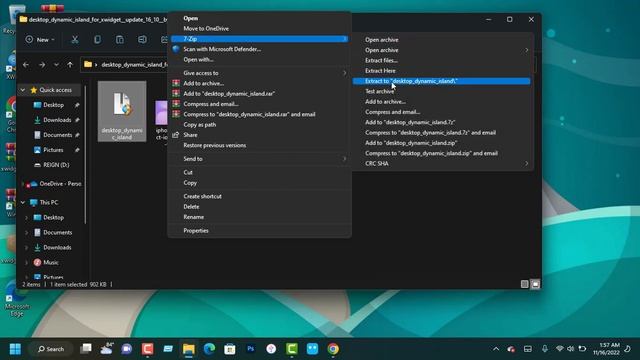The image size is (640, 360).
Task: Click the volume icon in system tray
Action: coord(571,349)
